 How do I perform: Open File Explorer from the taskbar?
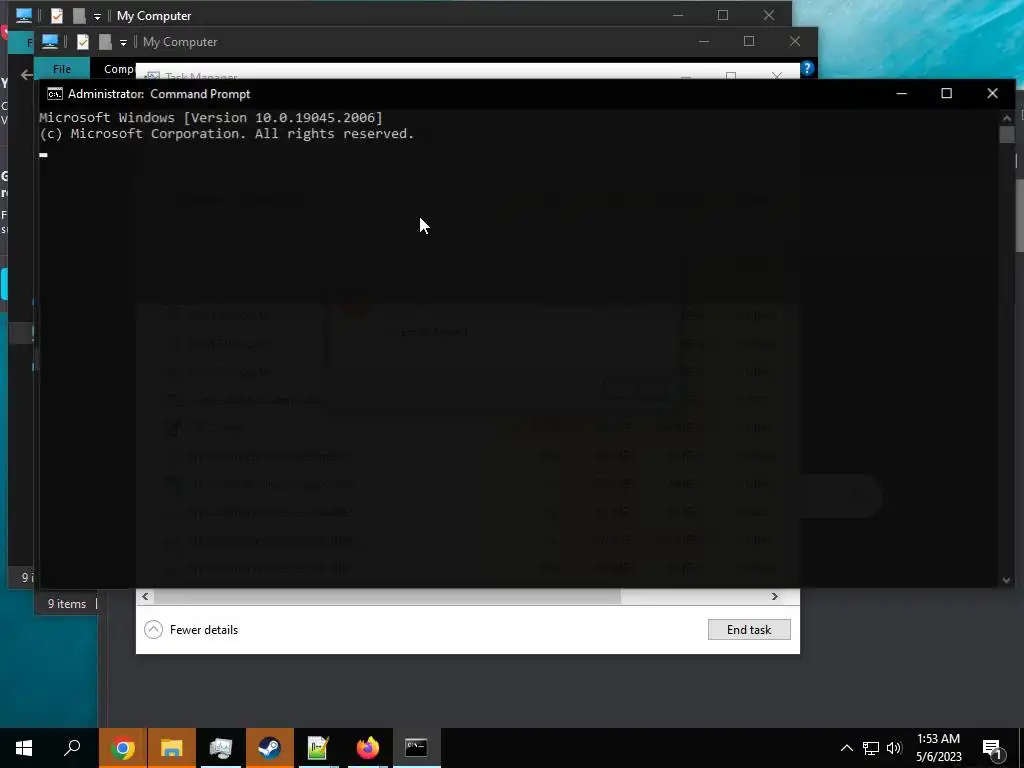coord(172,748)
